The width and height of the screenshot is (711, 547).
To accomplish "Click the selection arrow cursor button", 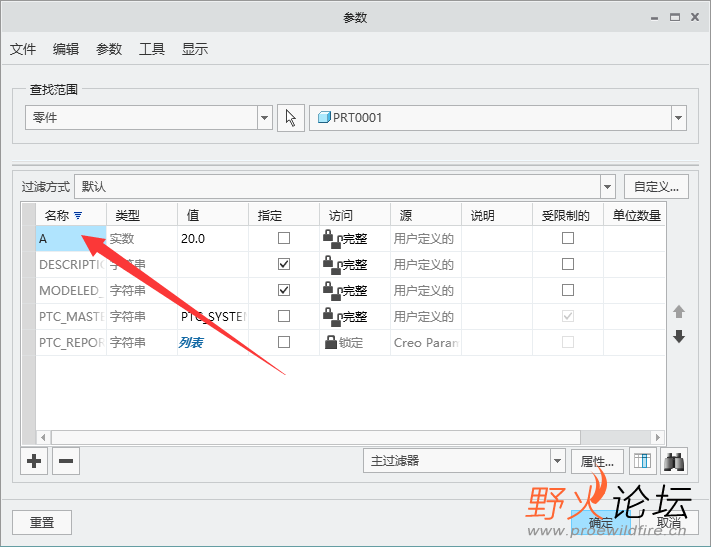I will pos(291,118).
